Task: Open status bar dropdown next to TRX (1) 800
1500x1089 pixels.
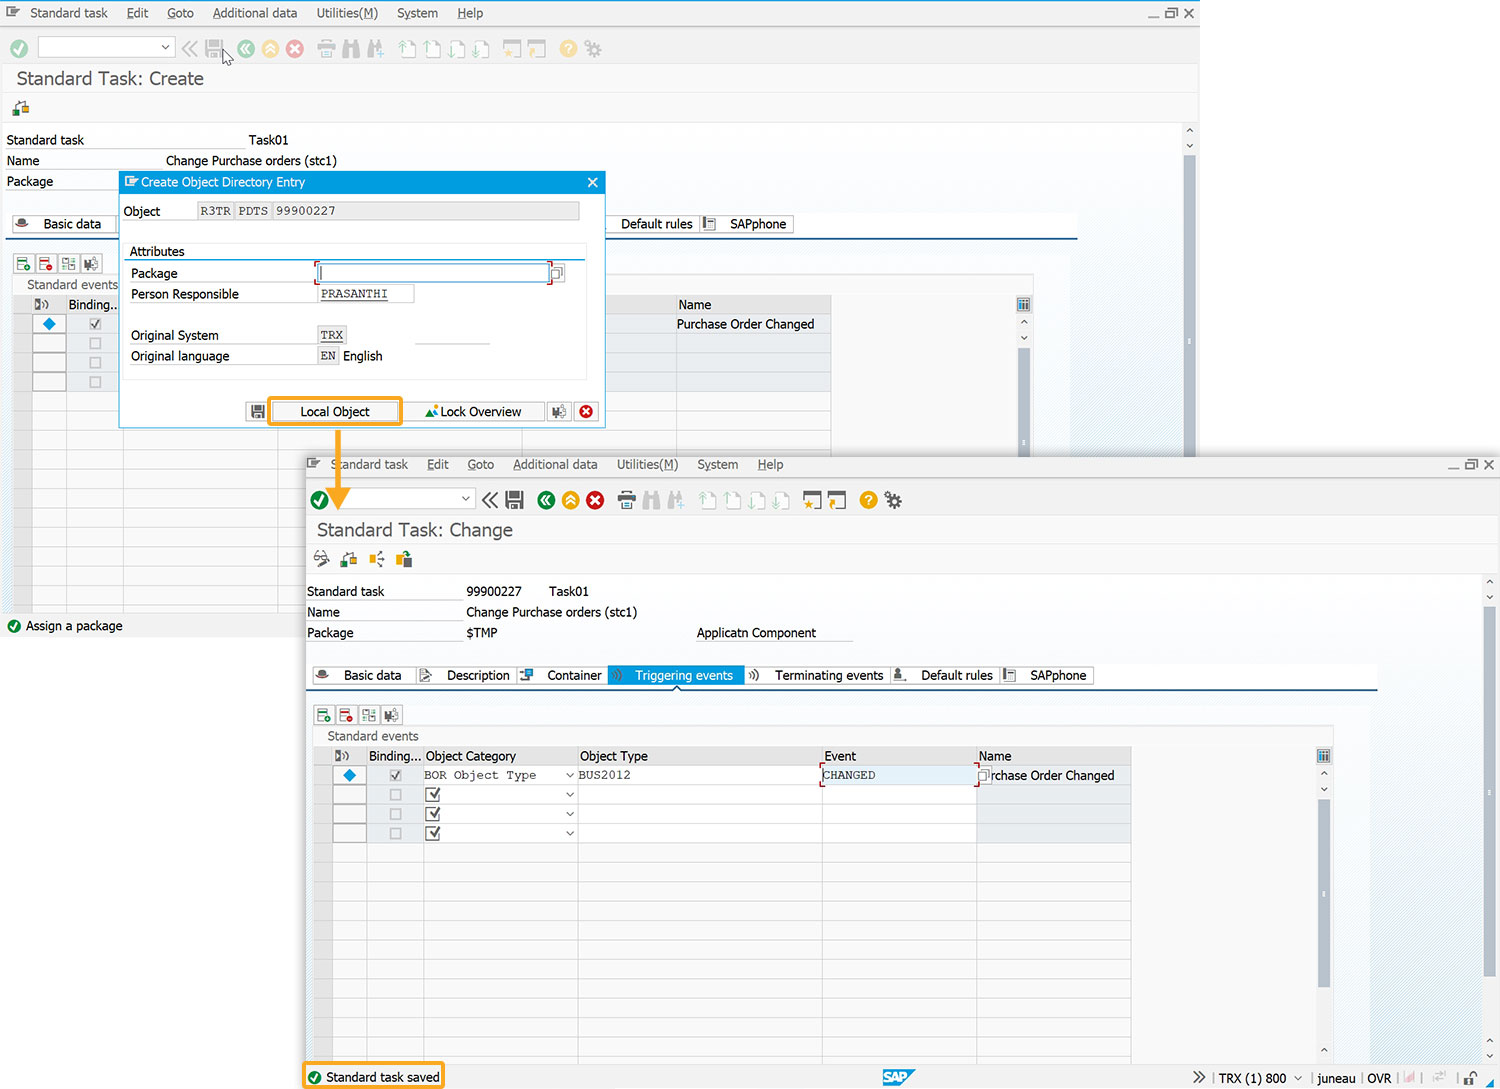Action: [x=1298, y=1078]
